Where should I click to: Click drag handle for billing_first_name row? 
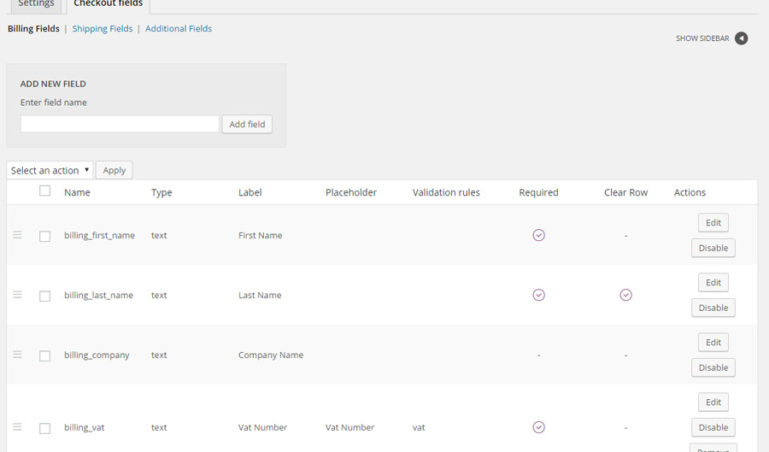pos(17,235)
